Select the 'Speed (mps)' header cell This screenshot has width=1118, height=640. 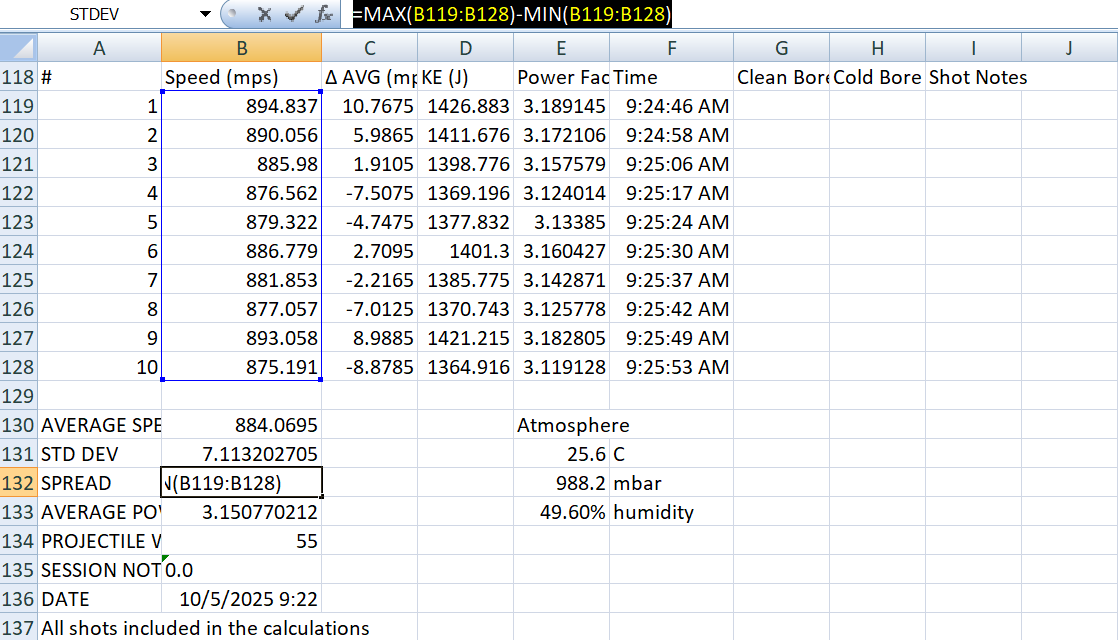point(241,78)
